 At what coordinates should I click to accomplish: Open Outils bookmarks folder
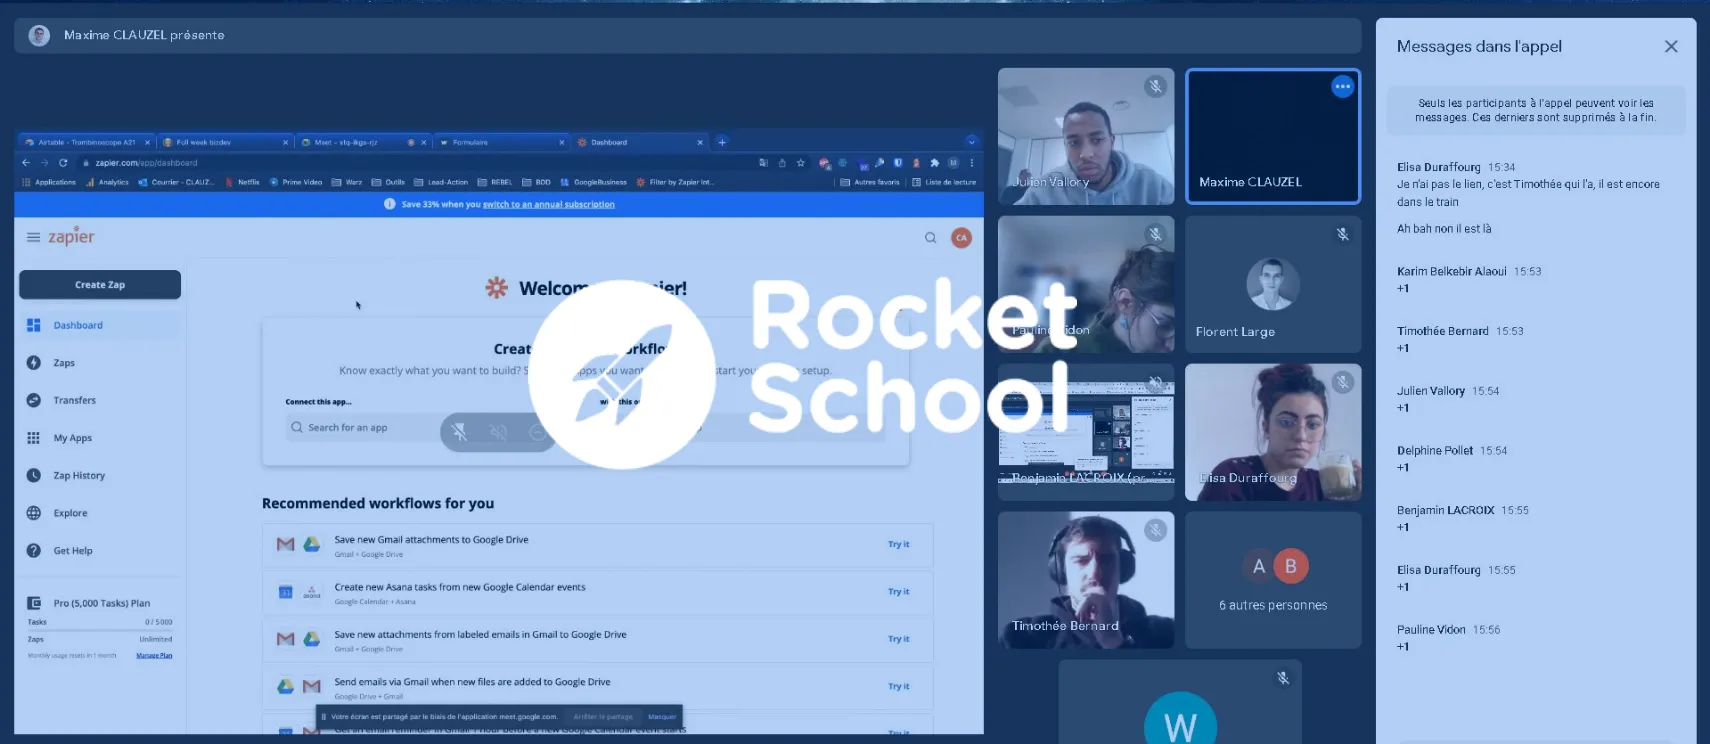click(x=388, y=182)
